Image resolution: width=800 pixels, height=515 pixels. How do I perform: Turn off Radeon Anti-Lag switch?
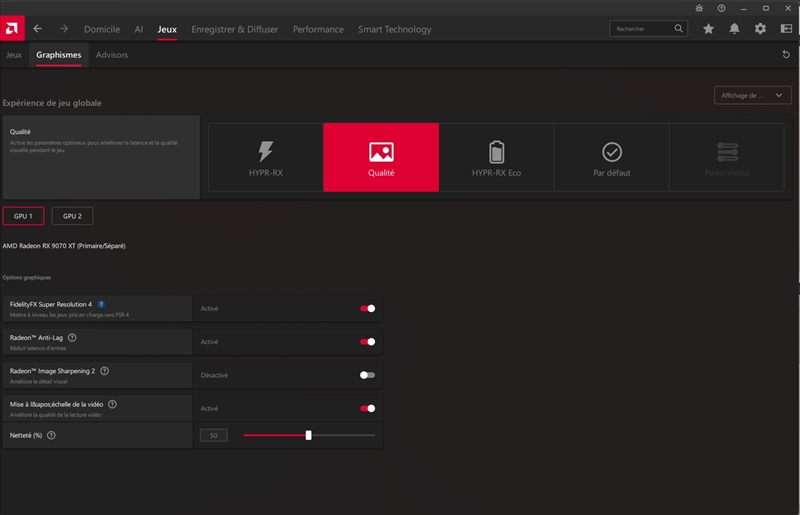(367, 342)
